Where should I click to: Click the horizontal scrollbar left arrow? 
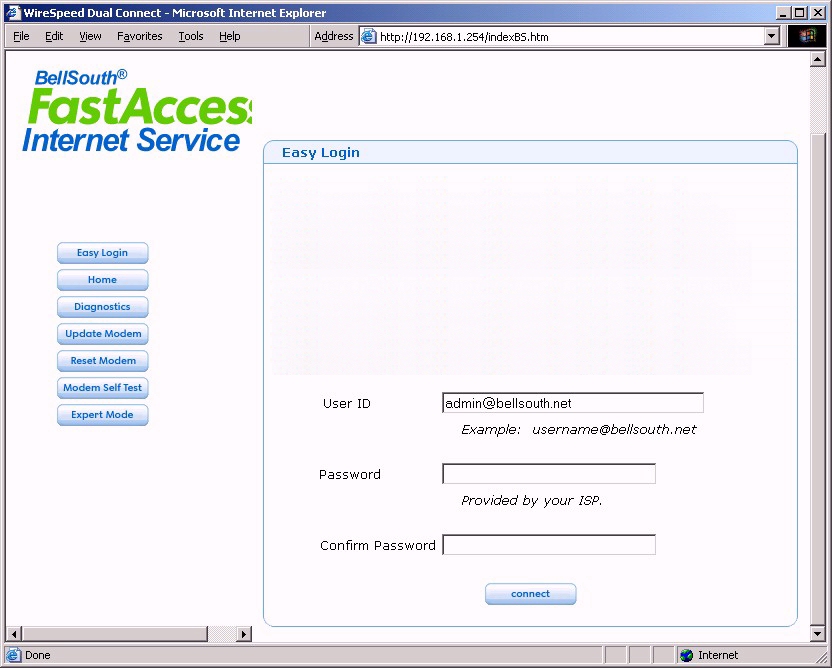coord(14,634)
